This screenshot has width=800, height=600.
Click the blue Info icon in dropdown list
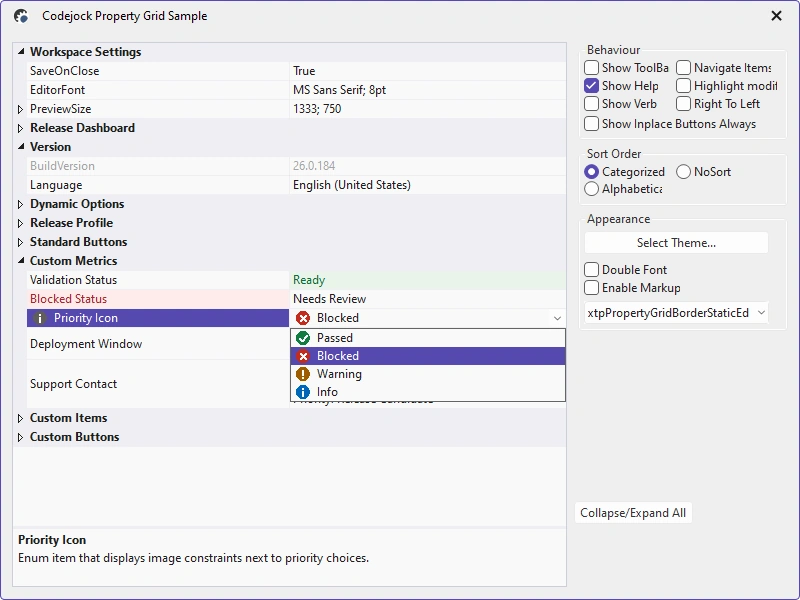(x=303, y=392)
